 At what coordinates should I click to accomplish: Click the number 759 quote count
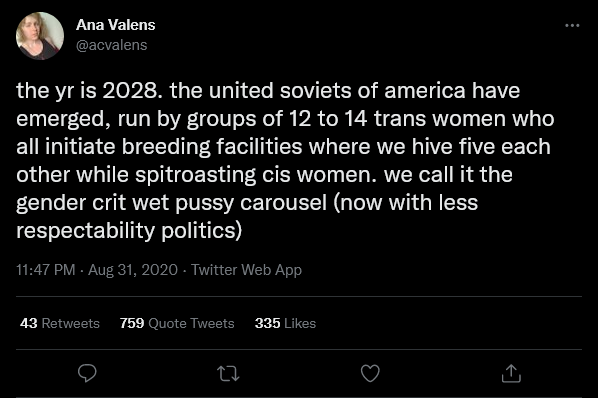(132, 323)
